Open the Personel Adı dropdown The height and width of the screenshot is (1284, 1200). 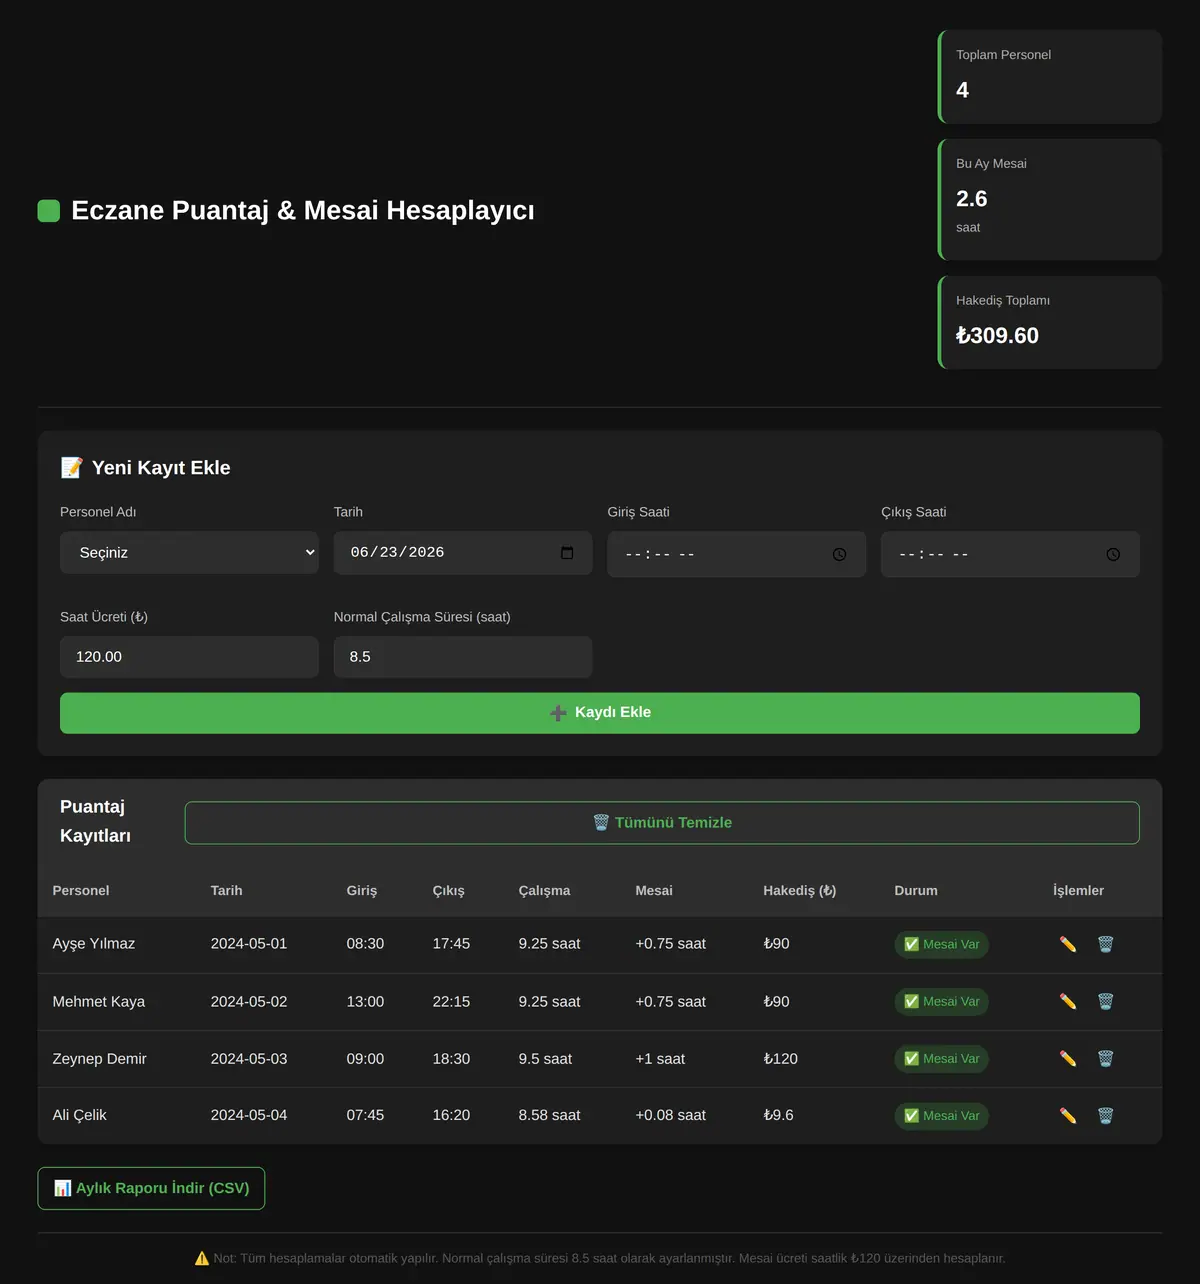pos(189,553)
